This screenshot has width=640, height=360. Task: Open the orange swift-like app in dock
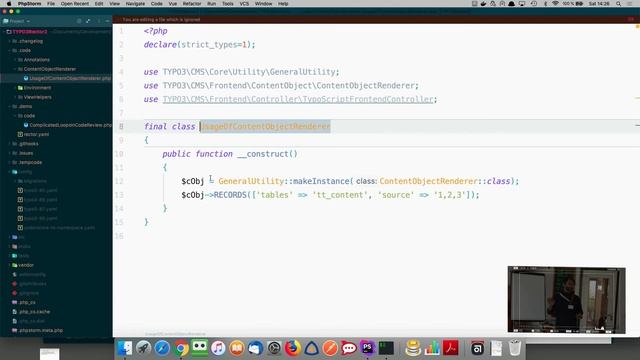330,348
